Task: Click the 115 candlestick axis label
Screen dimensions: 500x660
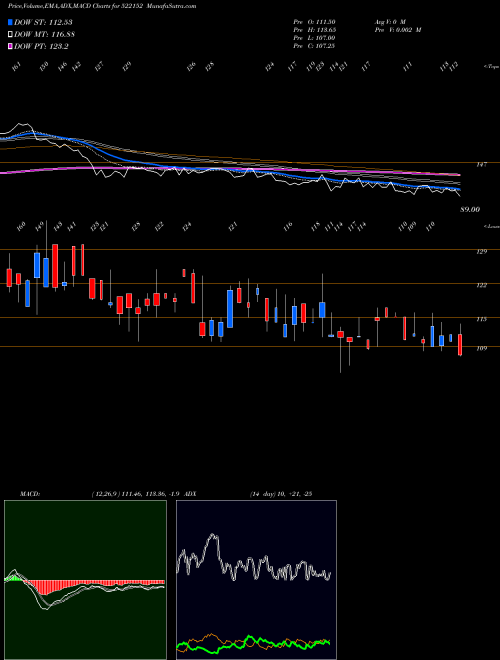Action: pyautogui.click(x=481, y=319)
